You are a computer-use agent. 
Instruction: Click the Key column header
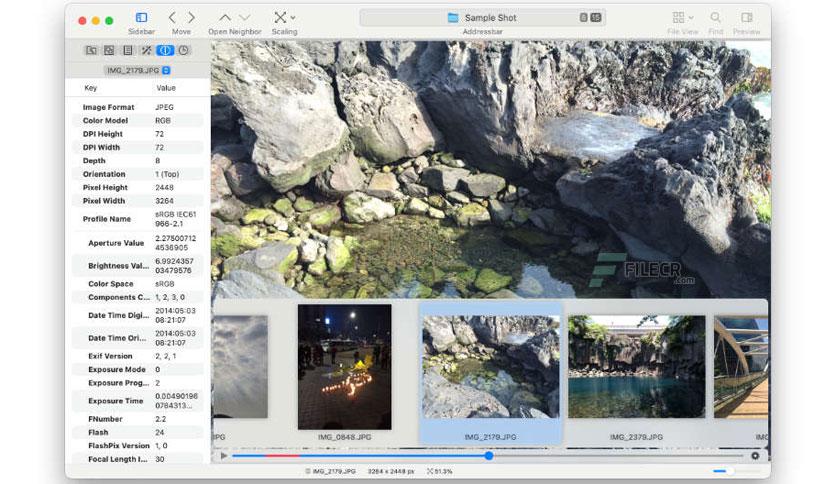tap(91, 88)
